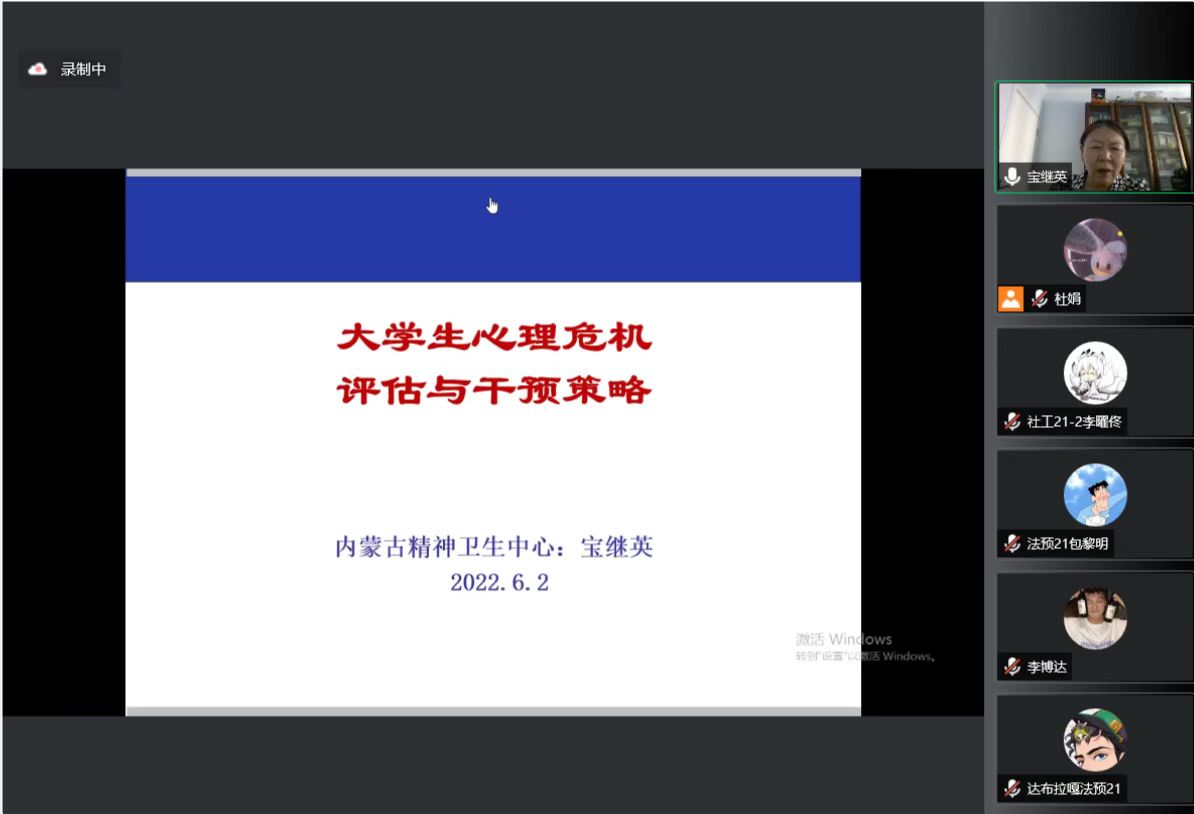Click the 李博达 participant name label
1194x814 pixels.
(x=1047, y=667)
